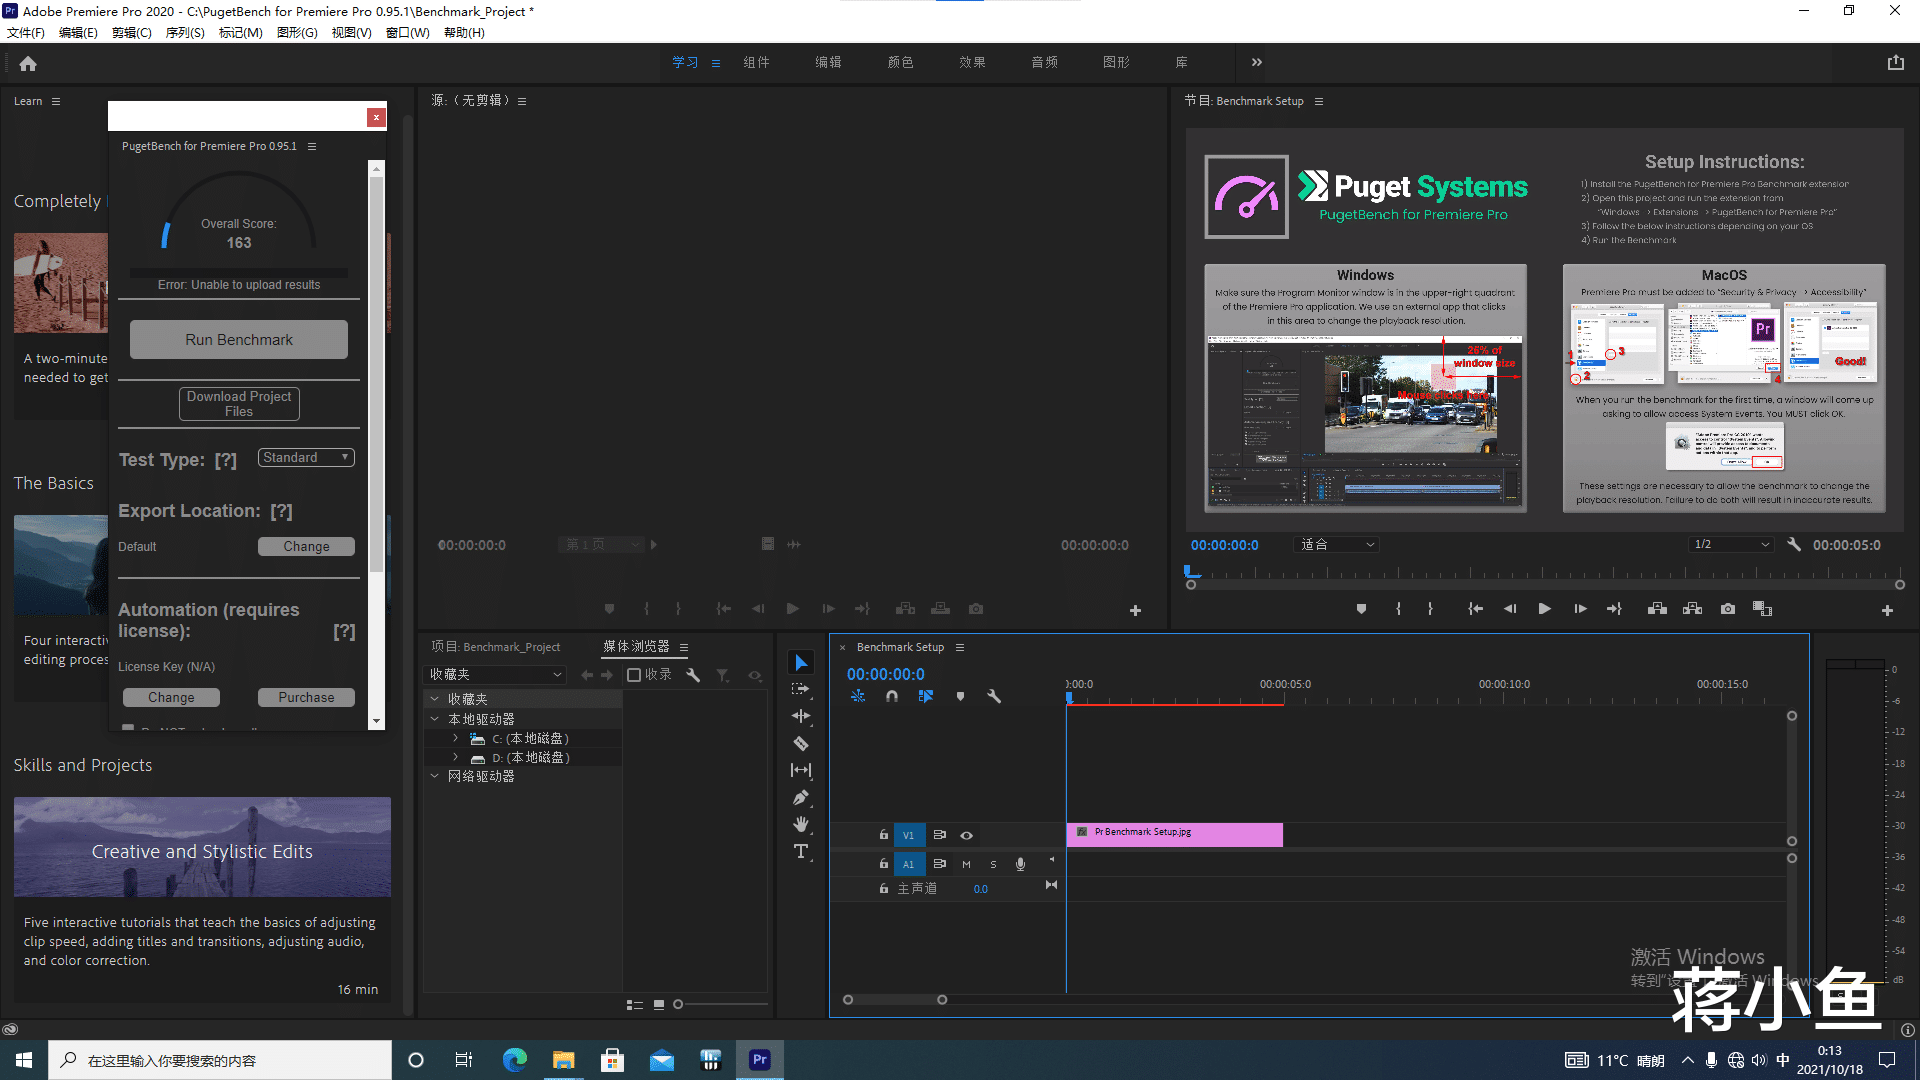Click Pr Benchmark Setup.jpg clip on timeline

(1174, 834)
